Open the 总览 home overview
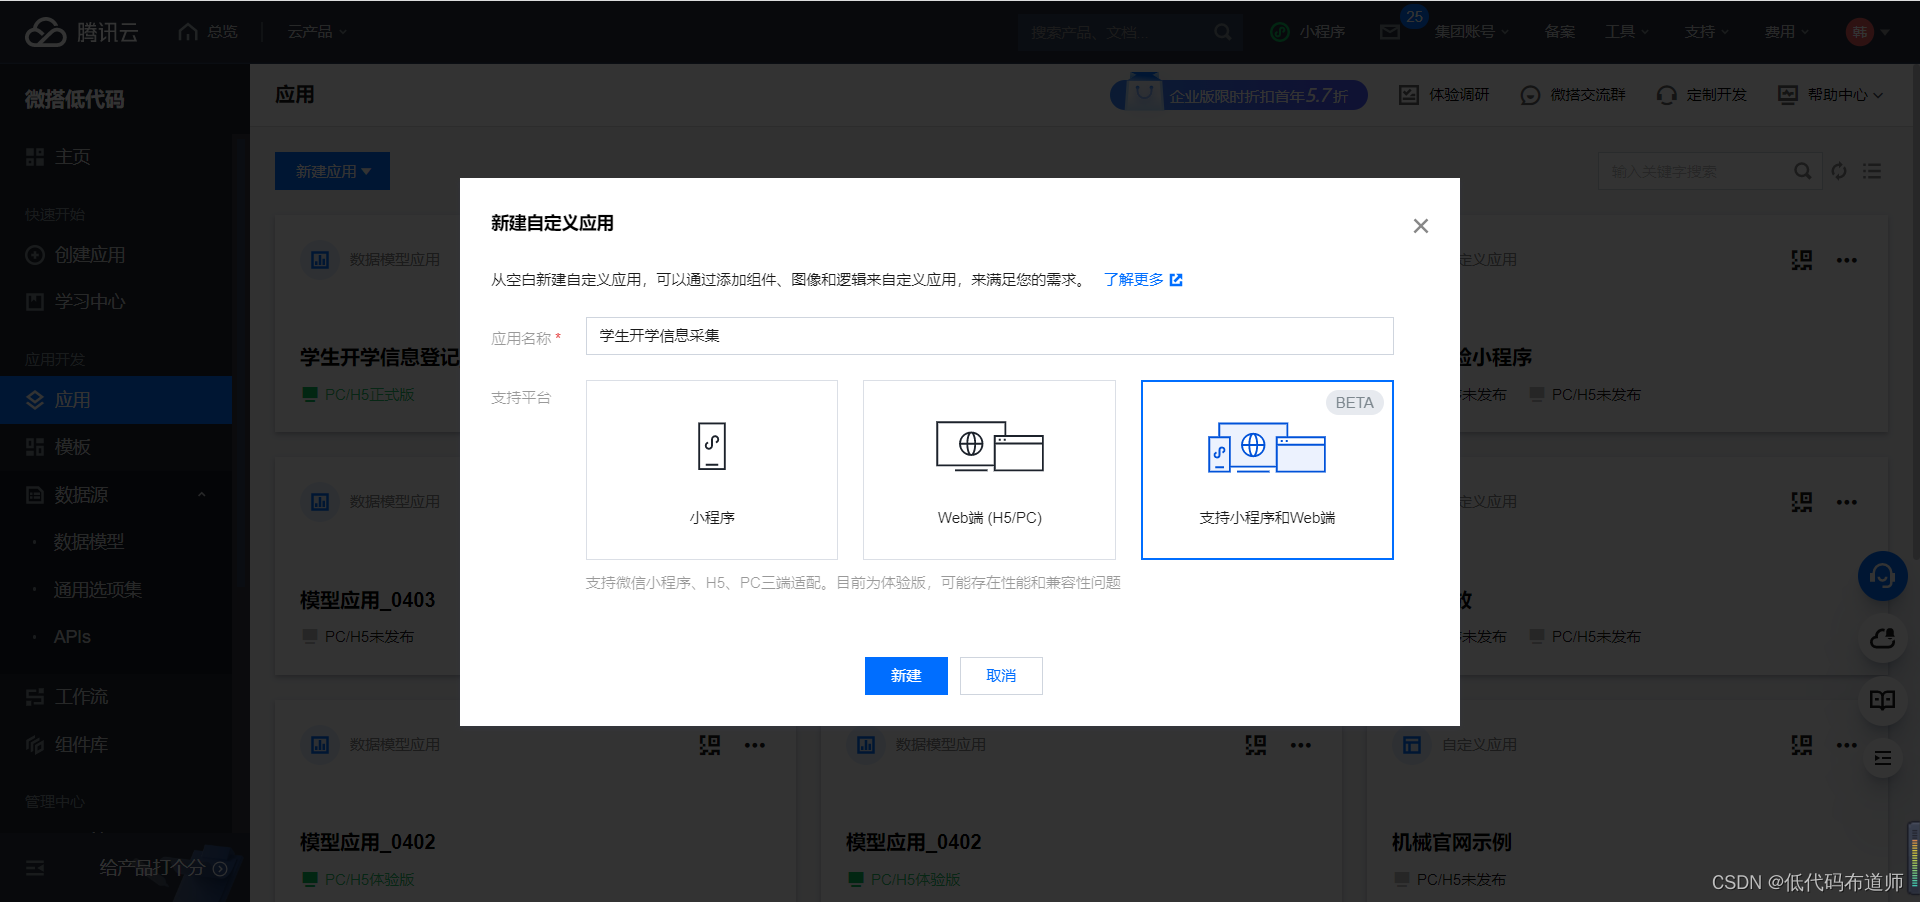This screenshot has height=902, width=1920. (208, 32)
